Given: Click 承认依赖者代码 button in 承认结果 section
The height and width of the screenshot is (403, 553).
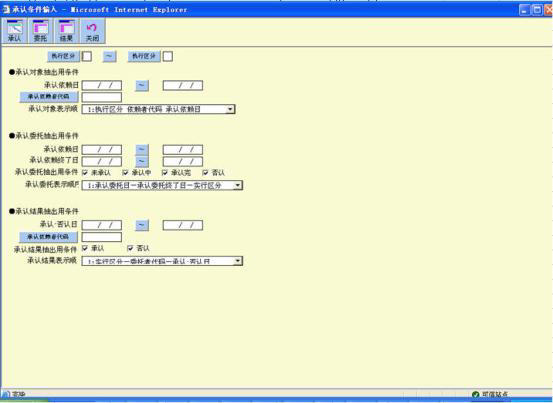Looking at the screenshot, I should (49, 237).
